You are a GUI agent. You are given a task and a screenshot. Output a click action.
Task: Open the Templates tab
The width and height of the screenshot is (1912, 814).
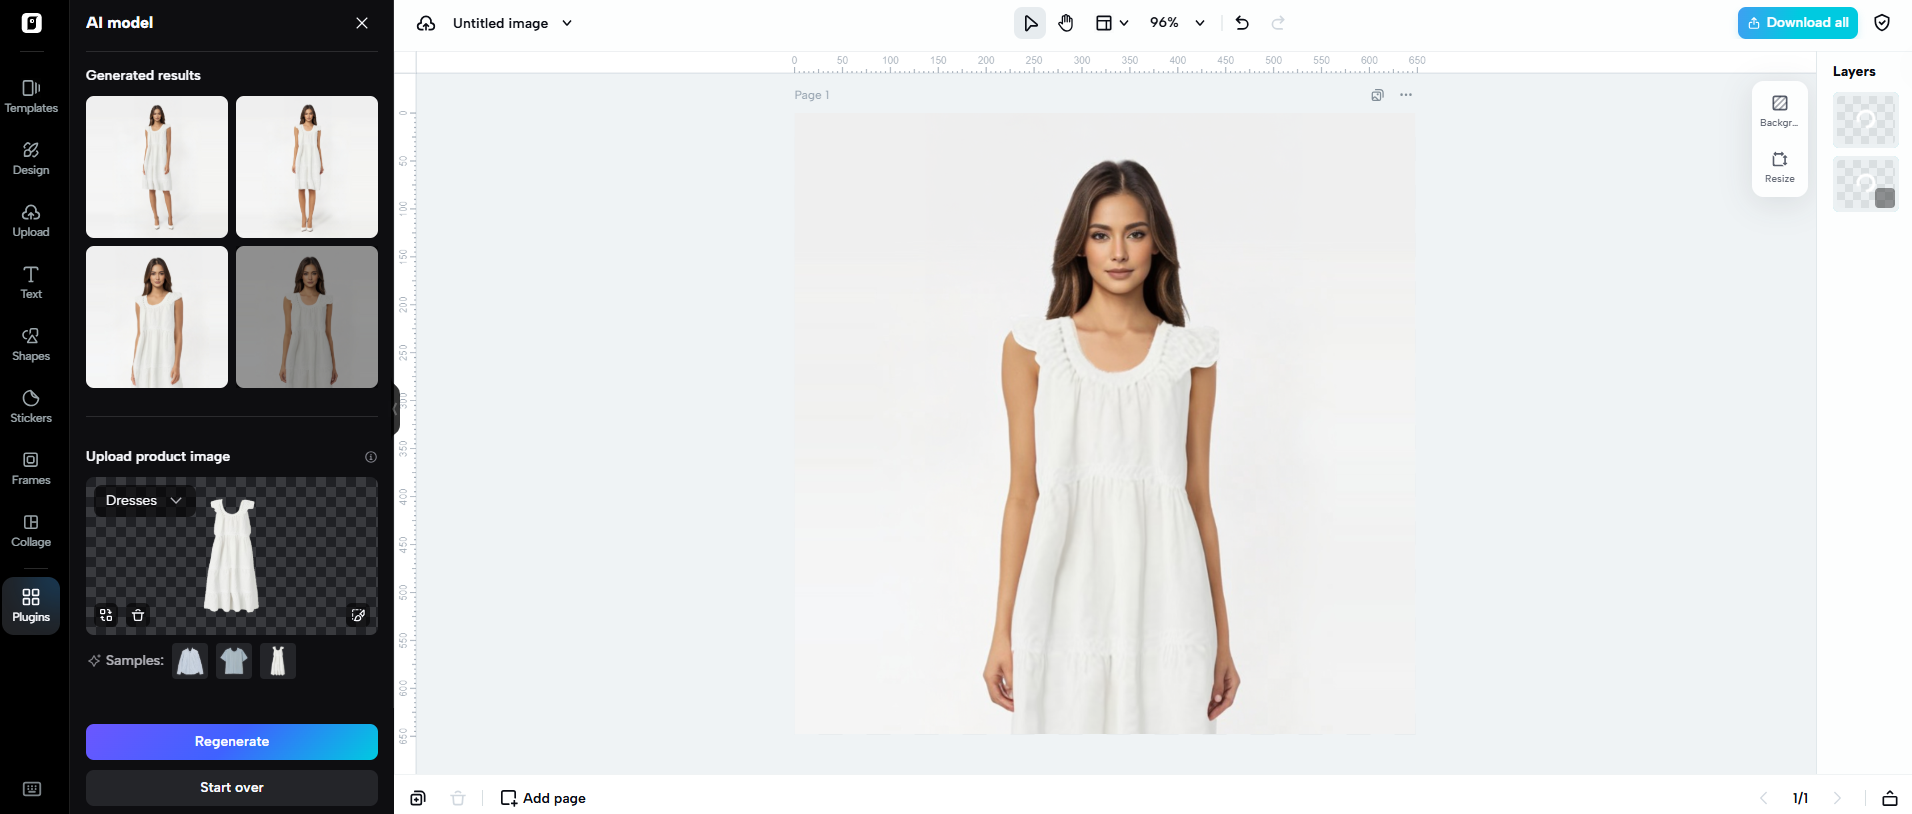pos(31,96)
